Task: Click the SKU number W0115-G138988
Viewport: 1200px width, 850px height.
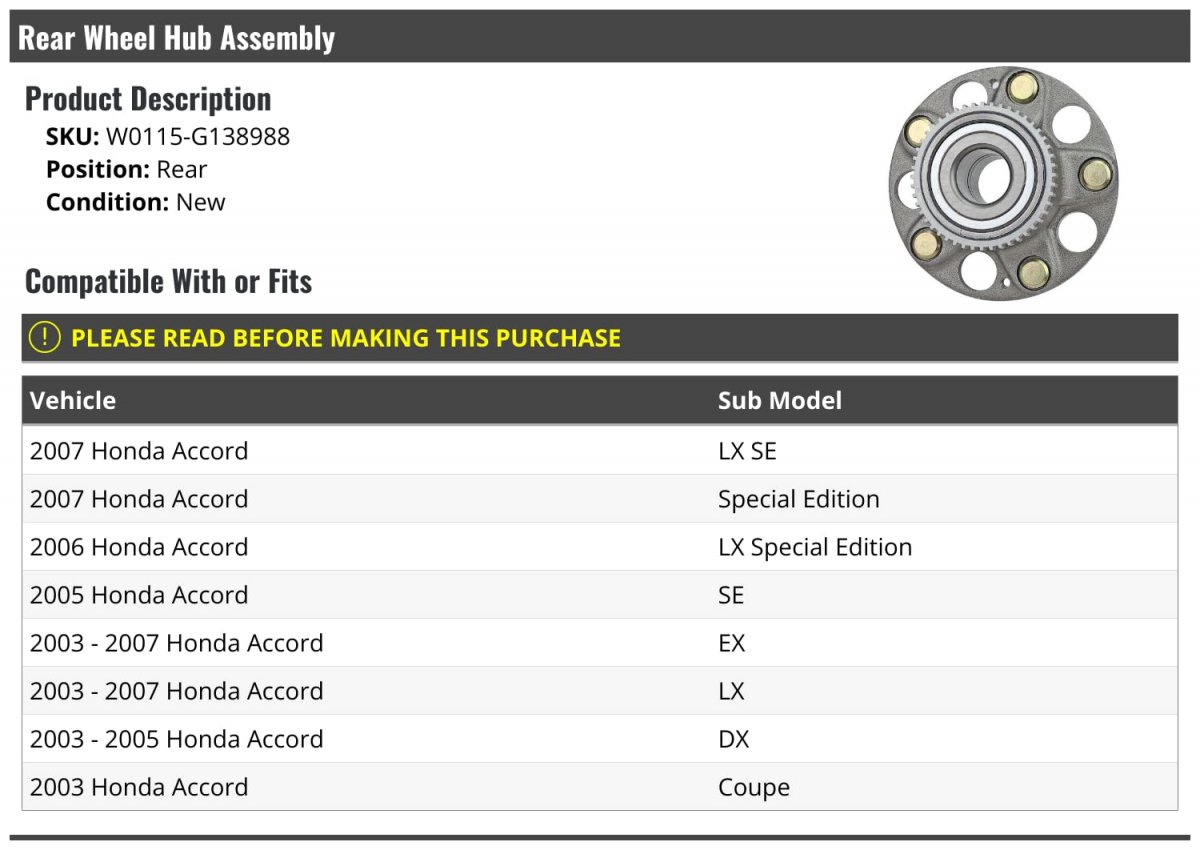Action: point(198,137)
